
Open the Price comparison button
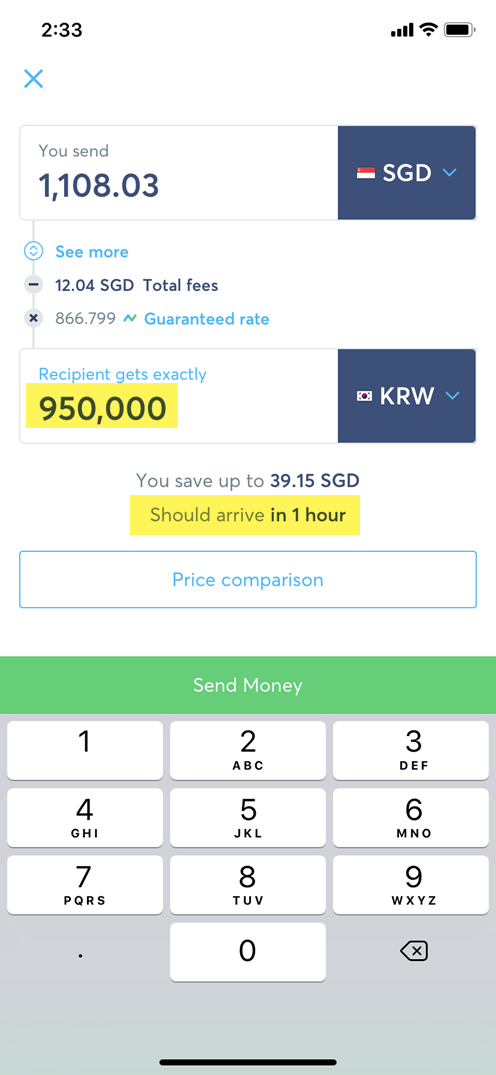(x=248, y=579)
